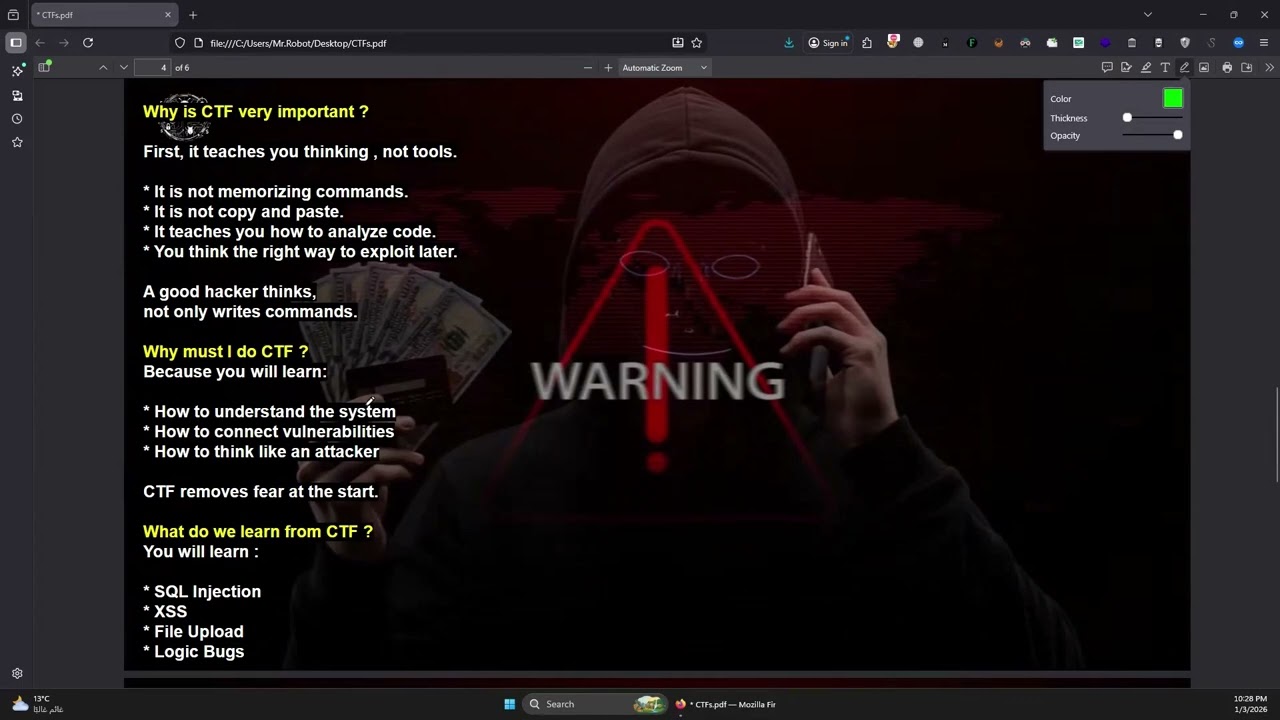Select the highlight tool

click(1146, 67)
